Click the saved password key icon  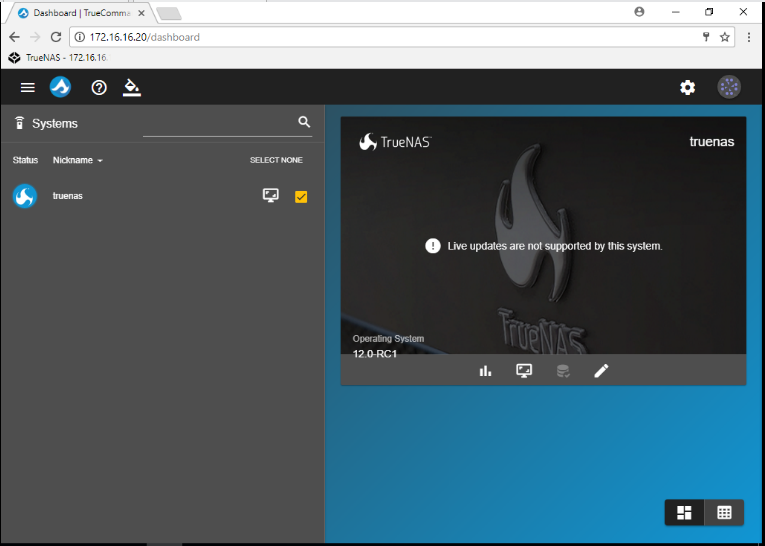coord(706,37)
